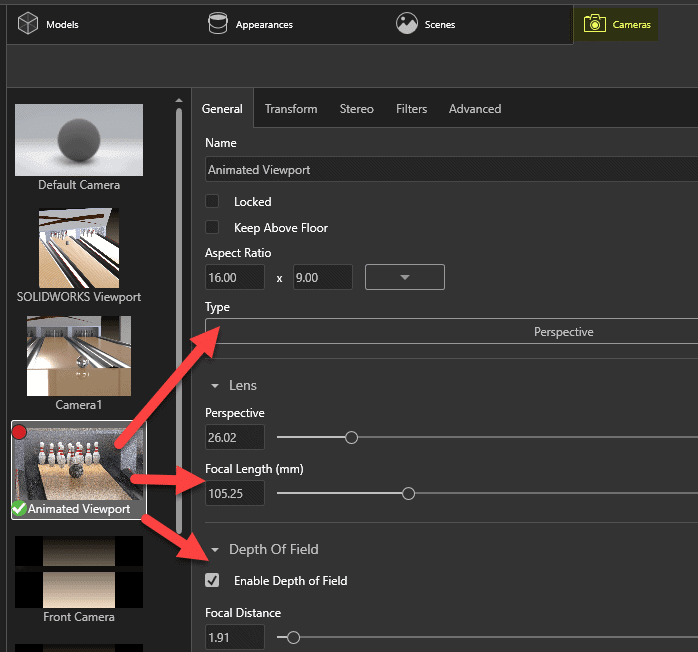Disable the Enable Depth of Field checkbox
Screen dimensions: 698x652
coord(212,580)
